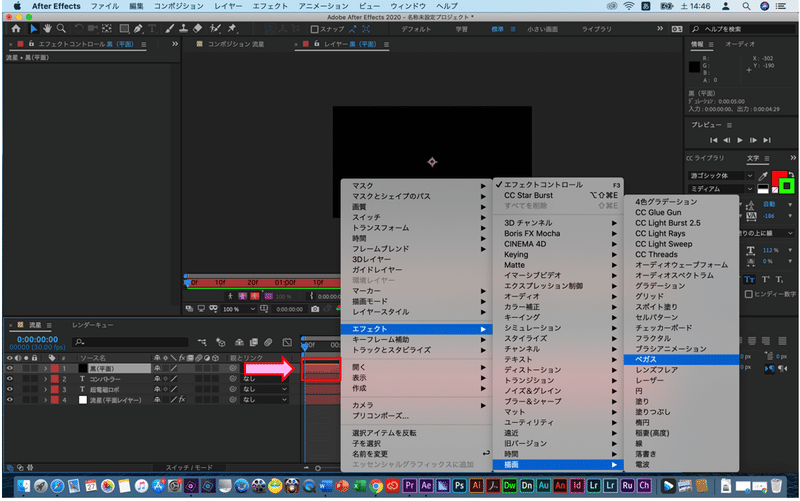800x501 pixels.
Task: Open the composition mini-flowchart icon in the timeline
Action: pos(203,342)
